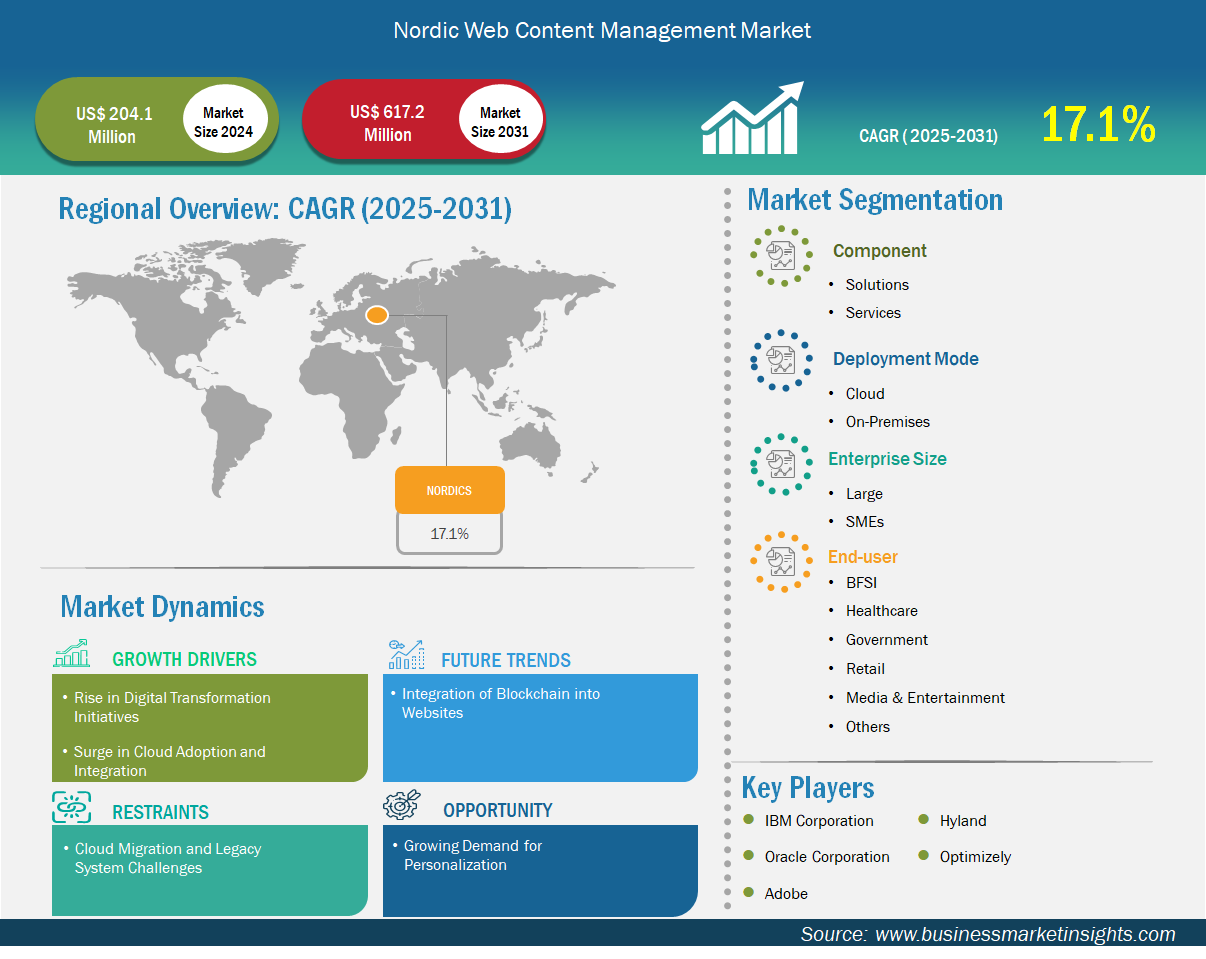
Task: Click Optimizely in Key Players list
Action: [975, 857]
